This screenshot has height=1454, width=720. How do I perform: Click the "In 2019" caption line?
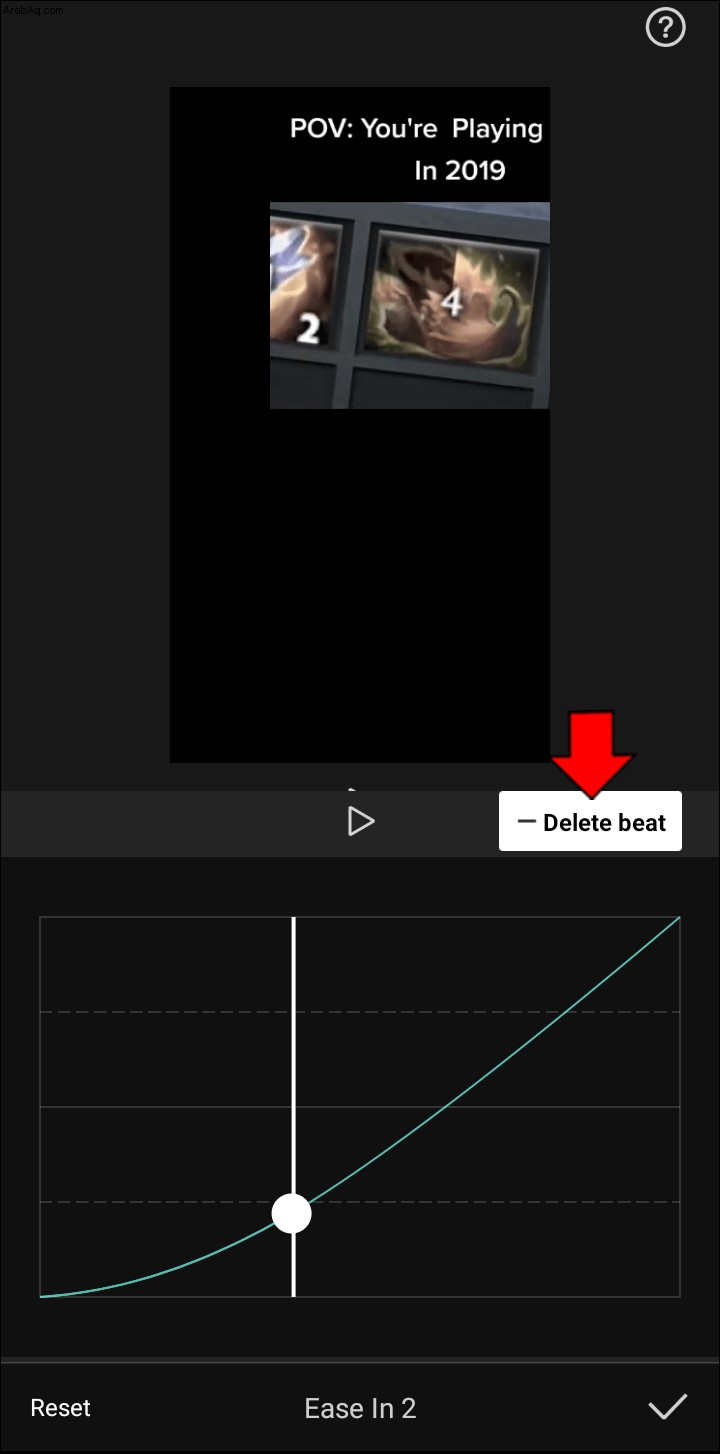click(x=460, y=170)
